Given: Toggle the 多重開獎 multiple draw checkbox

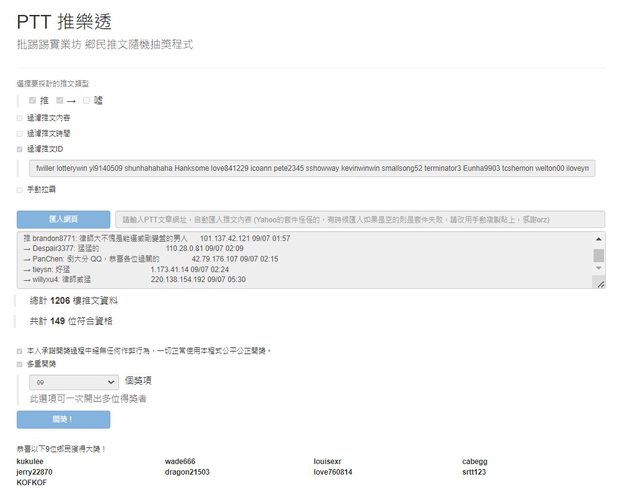Looking at the screenshot, I should (19, 365).
